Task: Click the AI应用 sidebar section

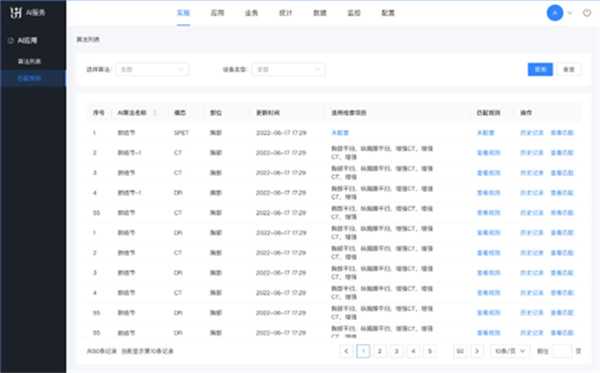Action: click(x=27, y=41)
